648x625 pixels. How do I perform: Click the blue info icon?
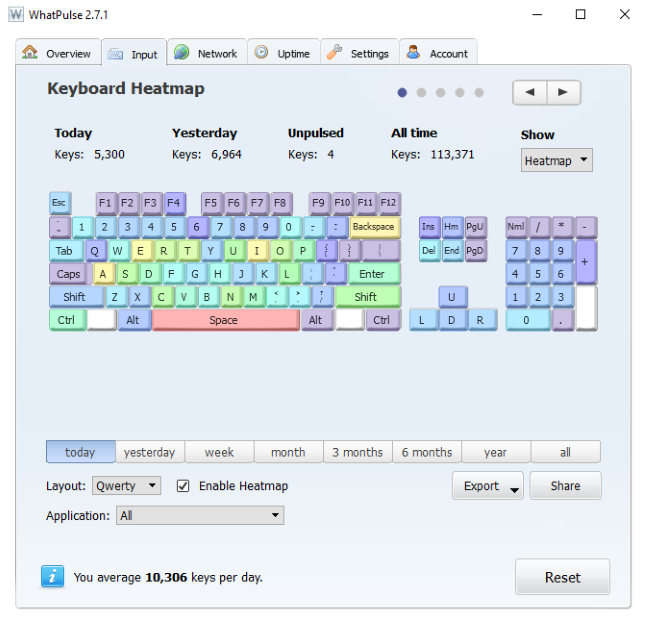pos(52,576)
